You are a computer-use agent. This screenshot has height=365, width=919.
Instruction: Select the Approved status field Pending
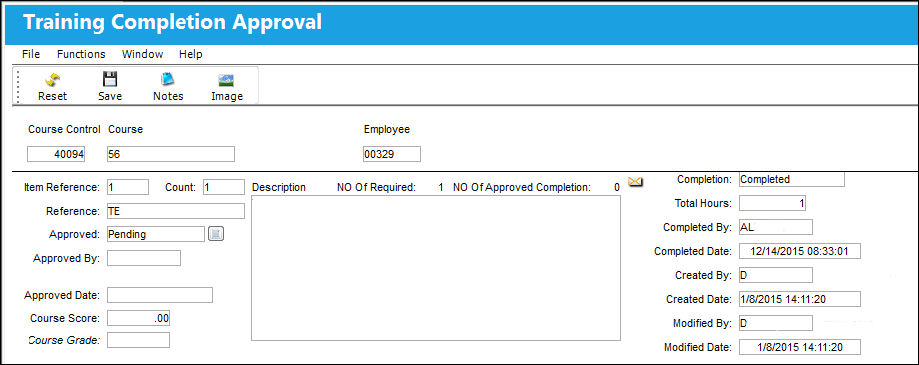156,234
